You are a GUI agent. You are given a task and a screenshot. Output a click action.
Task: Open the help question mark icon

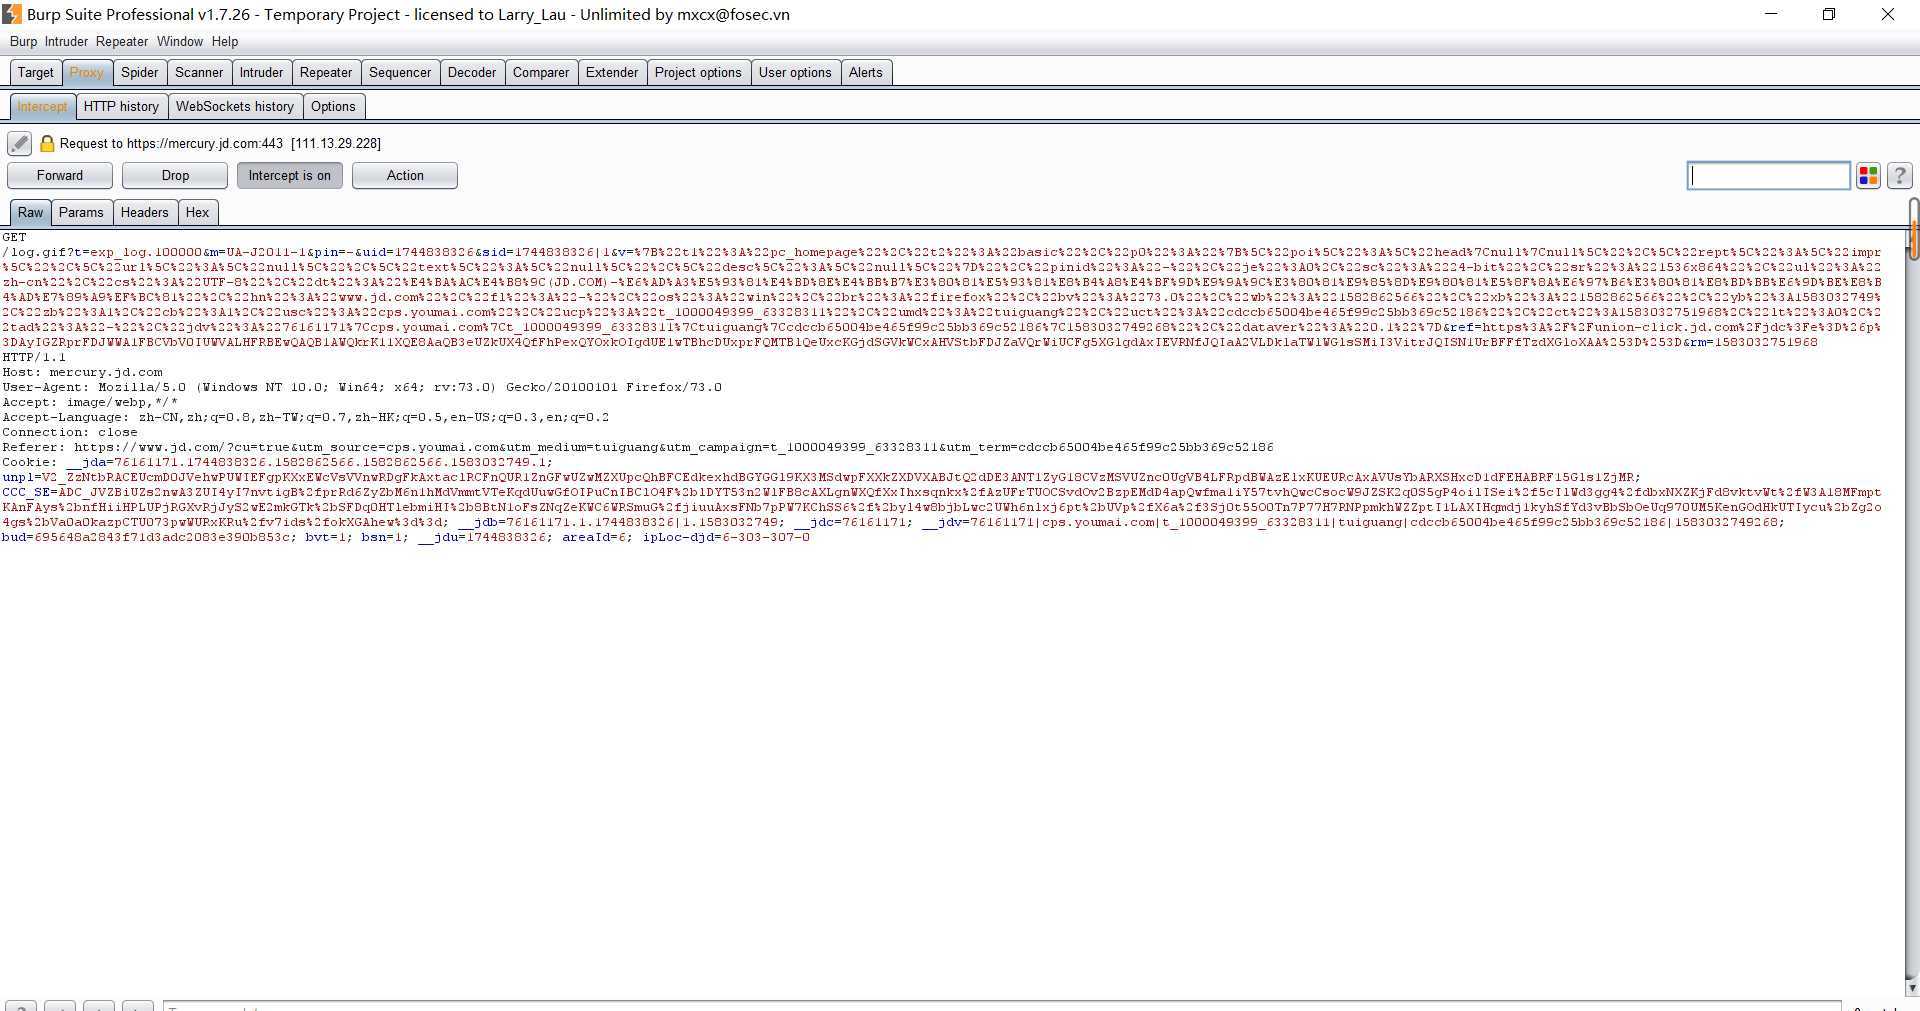click(x=1900, y=176)
